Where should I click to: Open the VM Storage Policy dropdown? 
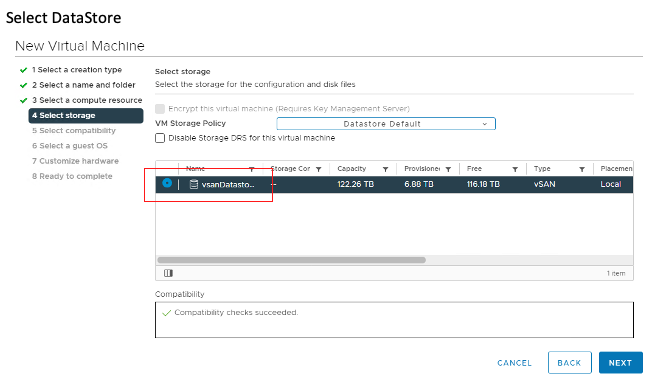click(x=386, y=124)
